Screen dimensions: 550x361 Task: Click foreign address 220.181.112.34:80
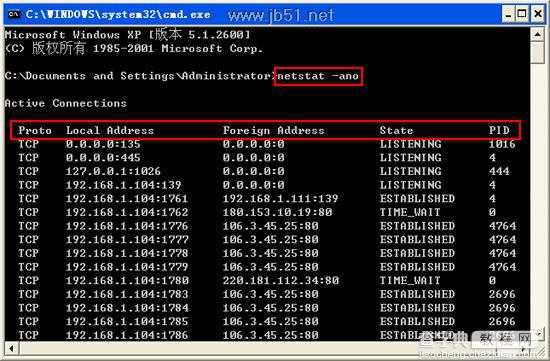[281, 281]
